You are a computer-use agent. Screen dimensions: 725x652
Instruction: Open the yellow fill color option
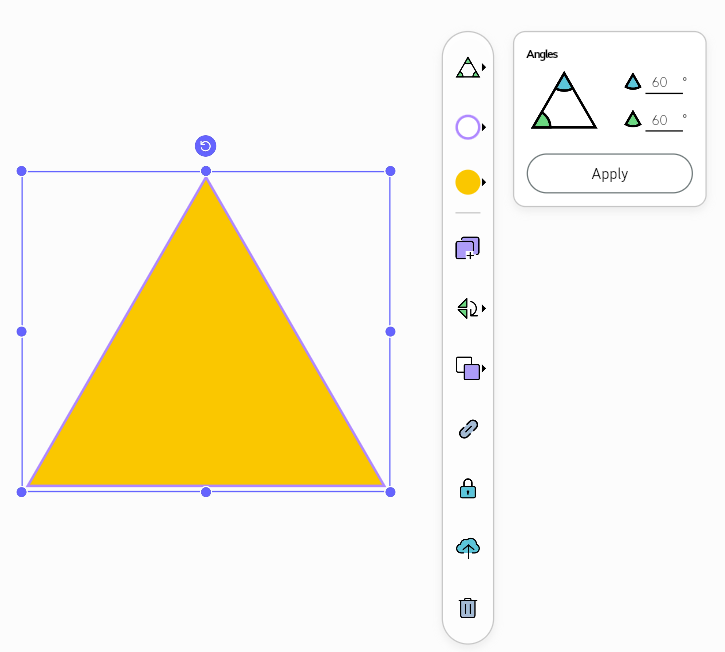tap(467, 182)
